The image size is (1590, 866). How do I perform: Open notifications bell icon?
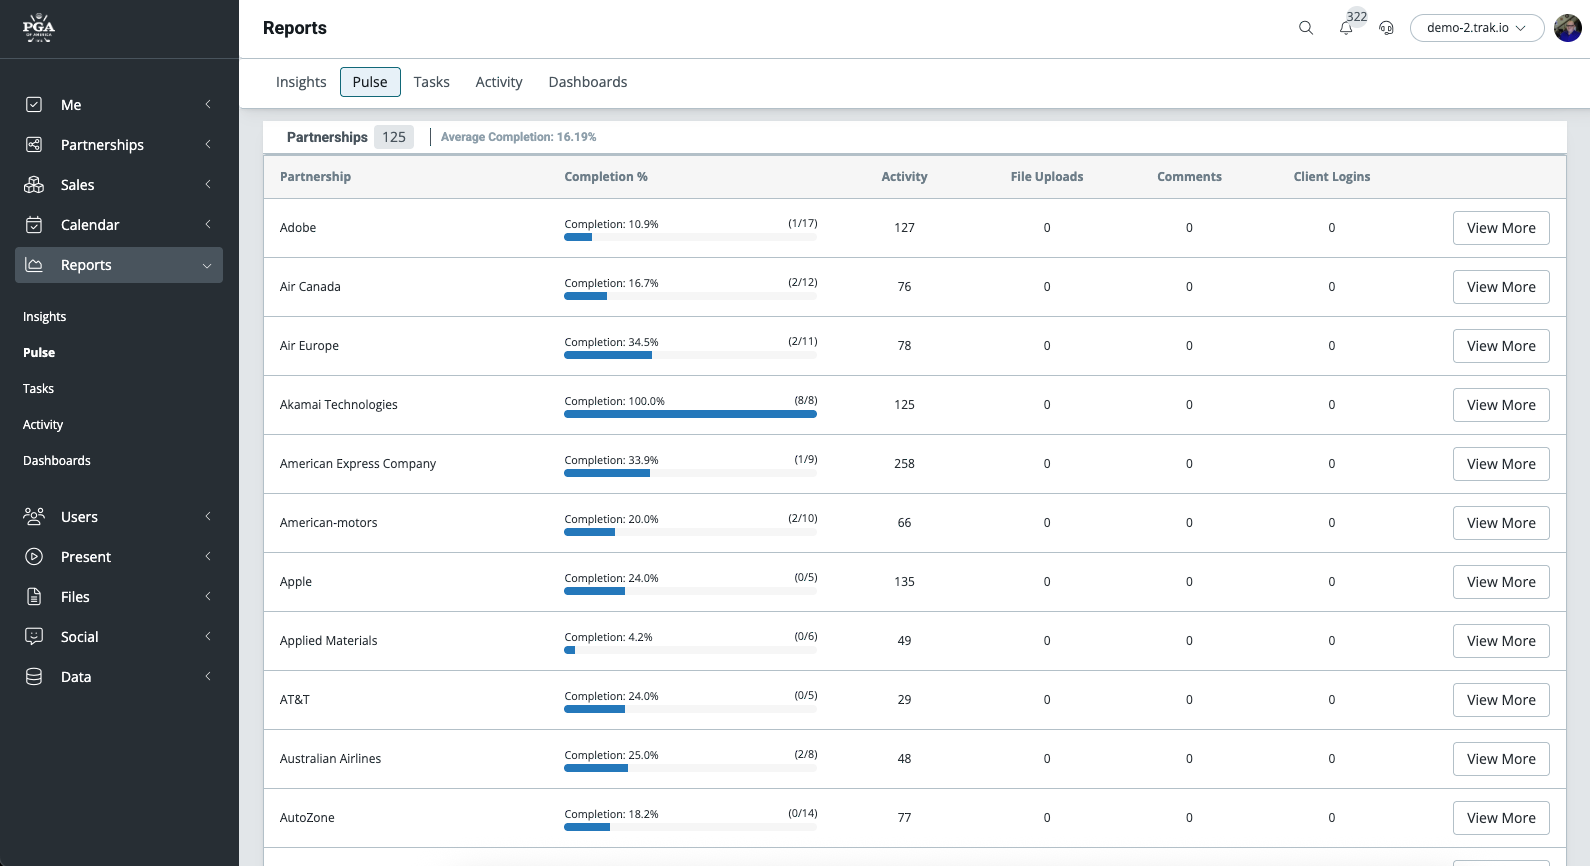pos(1346,28)
